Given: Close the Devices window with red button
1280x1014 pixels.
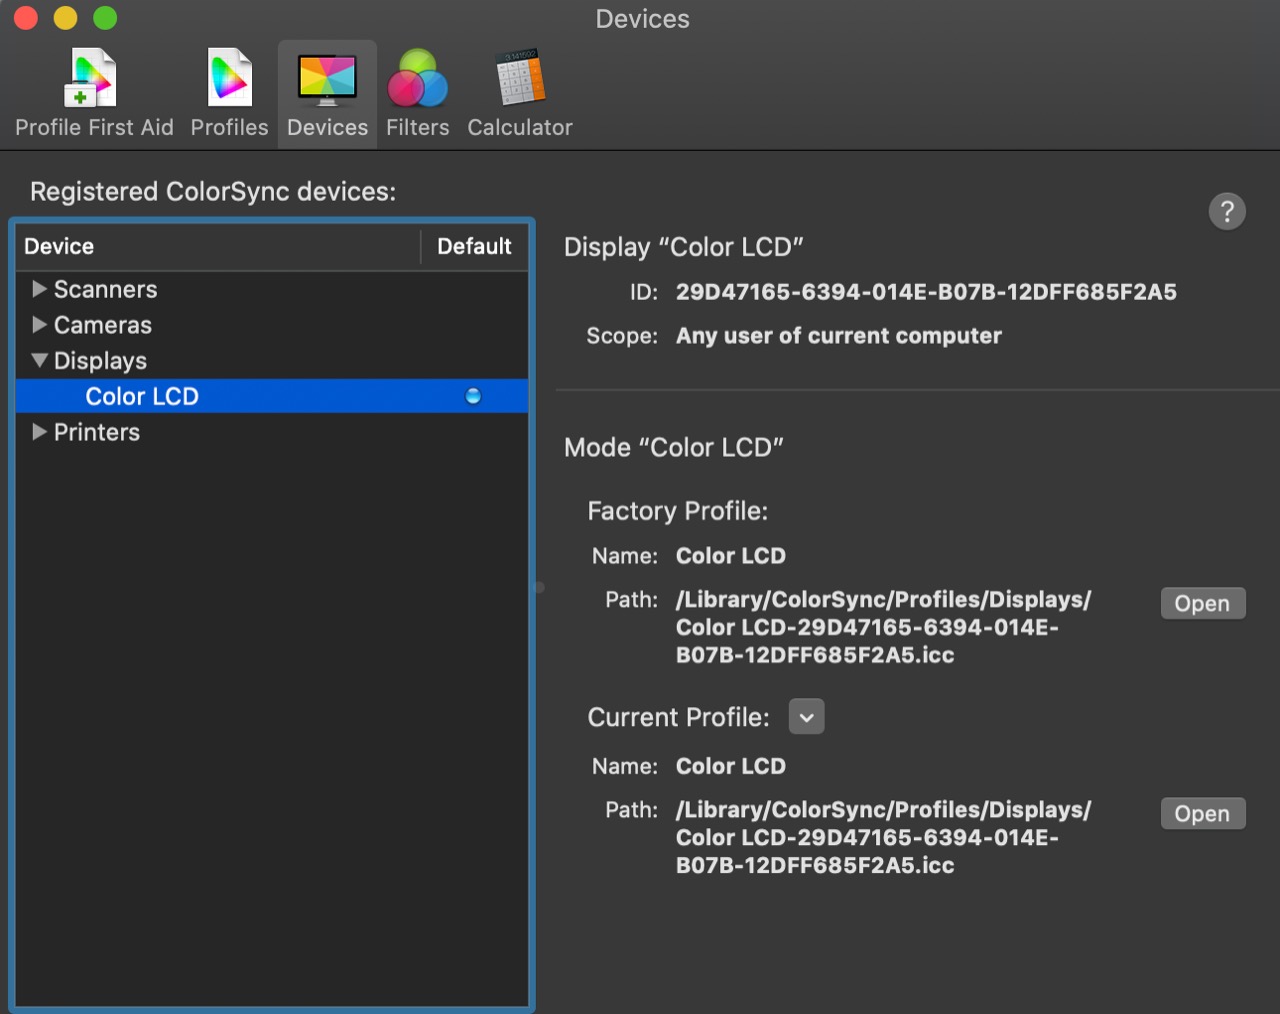Looking at the screenshot, I should [x=26, y=18].
